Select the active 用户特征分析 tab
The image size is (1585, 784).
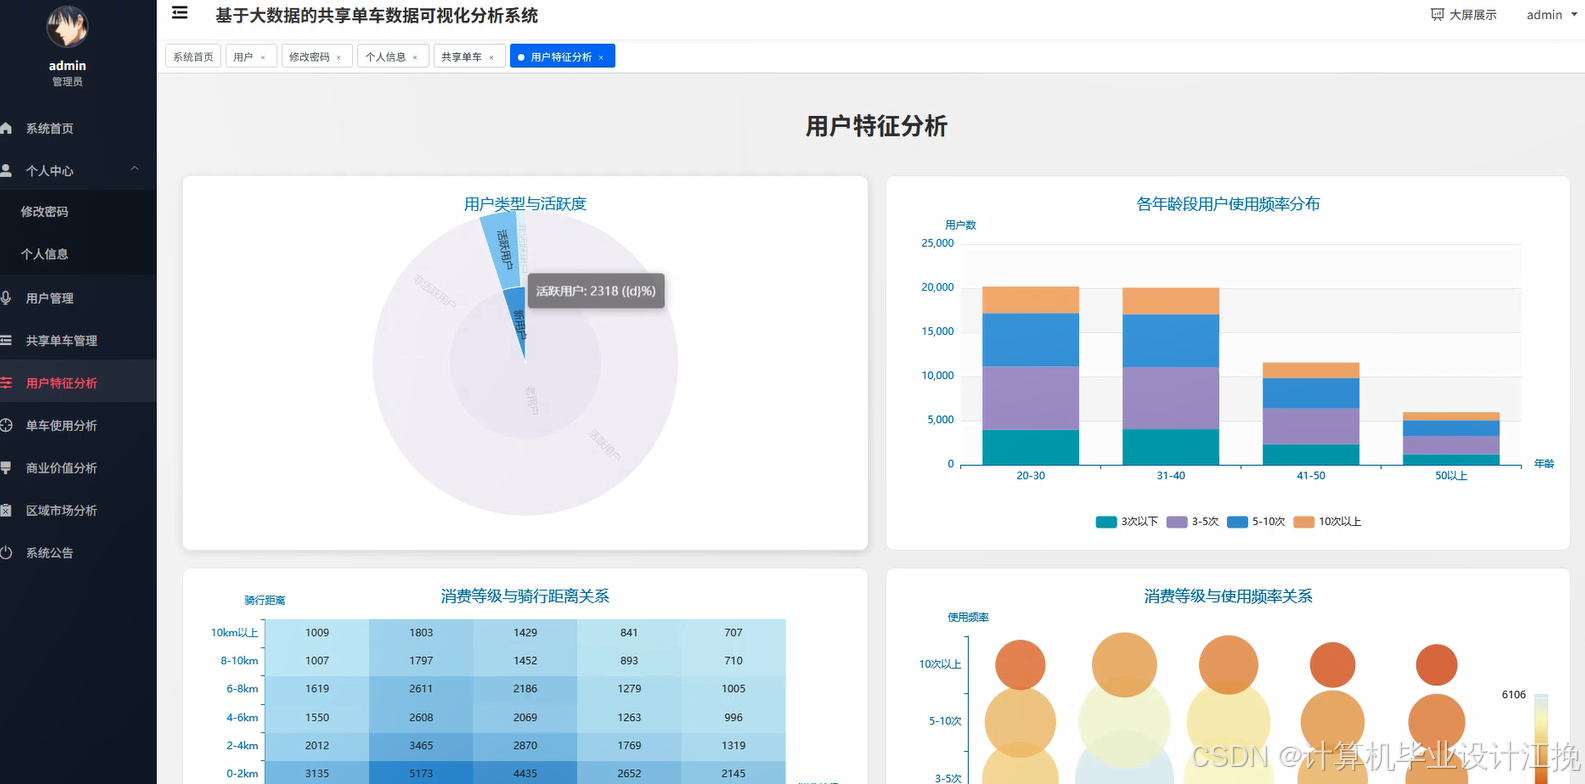pos(561,57)
